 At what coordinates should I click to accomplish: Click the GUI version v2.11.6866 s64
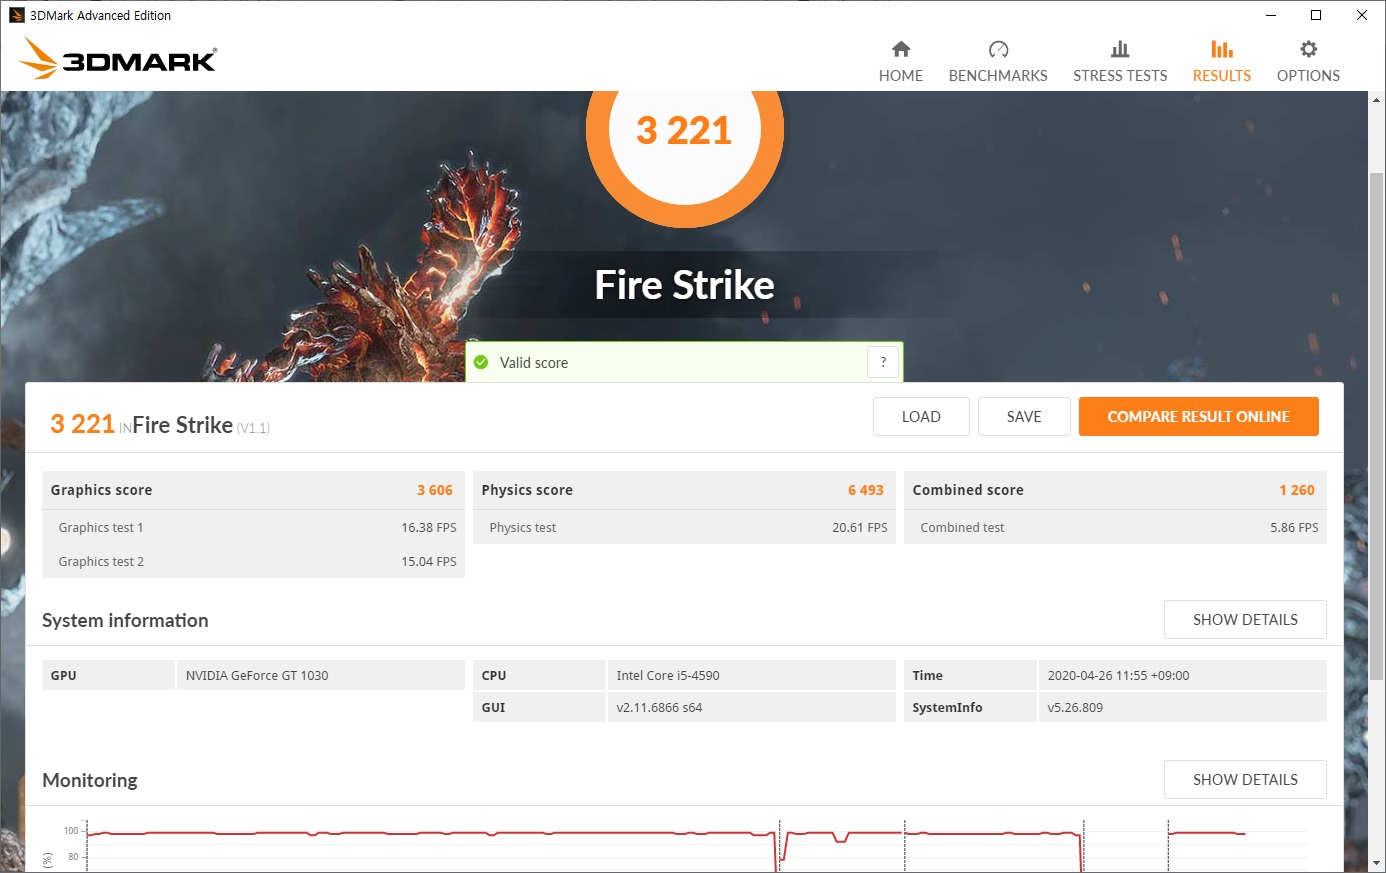(659, 708)
